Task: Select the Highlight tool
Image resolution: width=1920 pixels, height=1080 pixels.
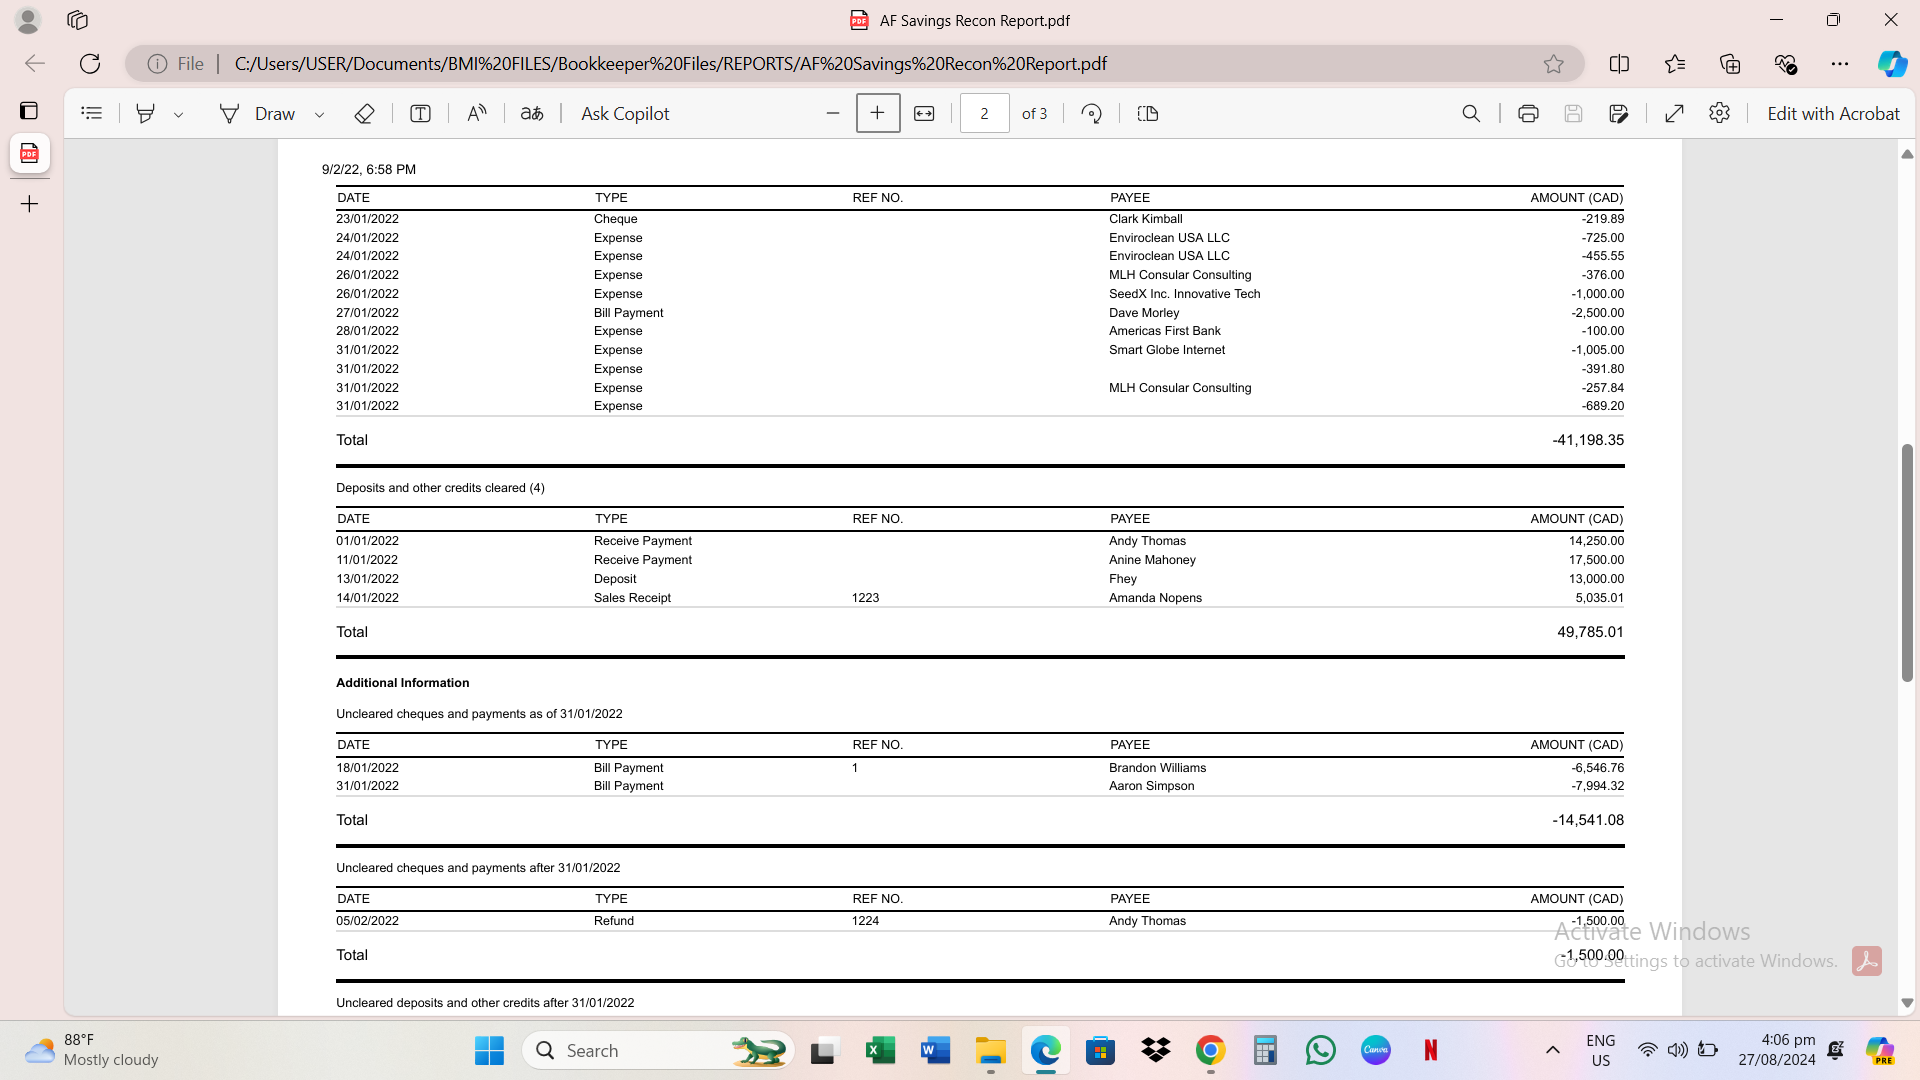Action: point(145,114)
